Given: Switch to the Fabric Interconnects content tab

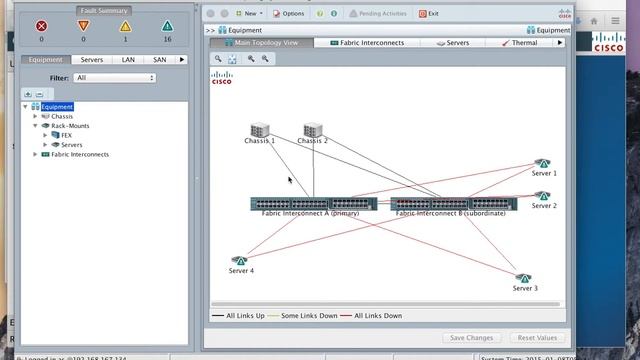Looking at the screenshot, I should [x=367, y=42].
